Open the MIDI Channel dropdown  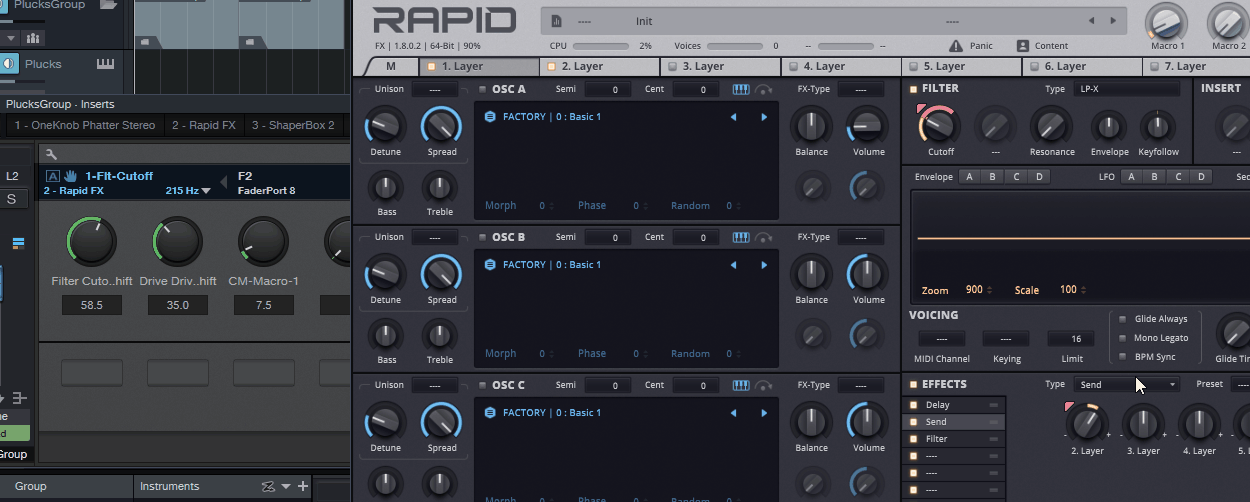tap(942, 339)
